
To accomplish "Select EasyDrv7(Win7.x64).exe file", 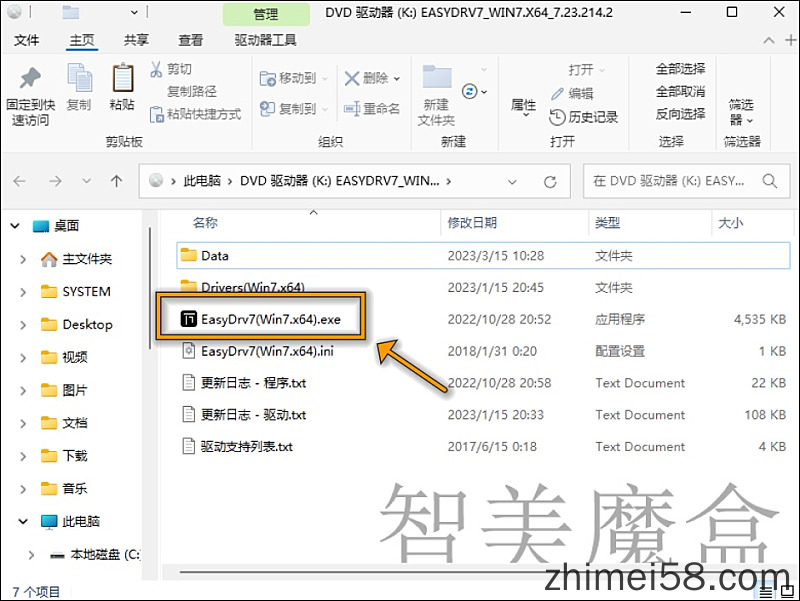I will [261, 319].
